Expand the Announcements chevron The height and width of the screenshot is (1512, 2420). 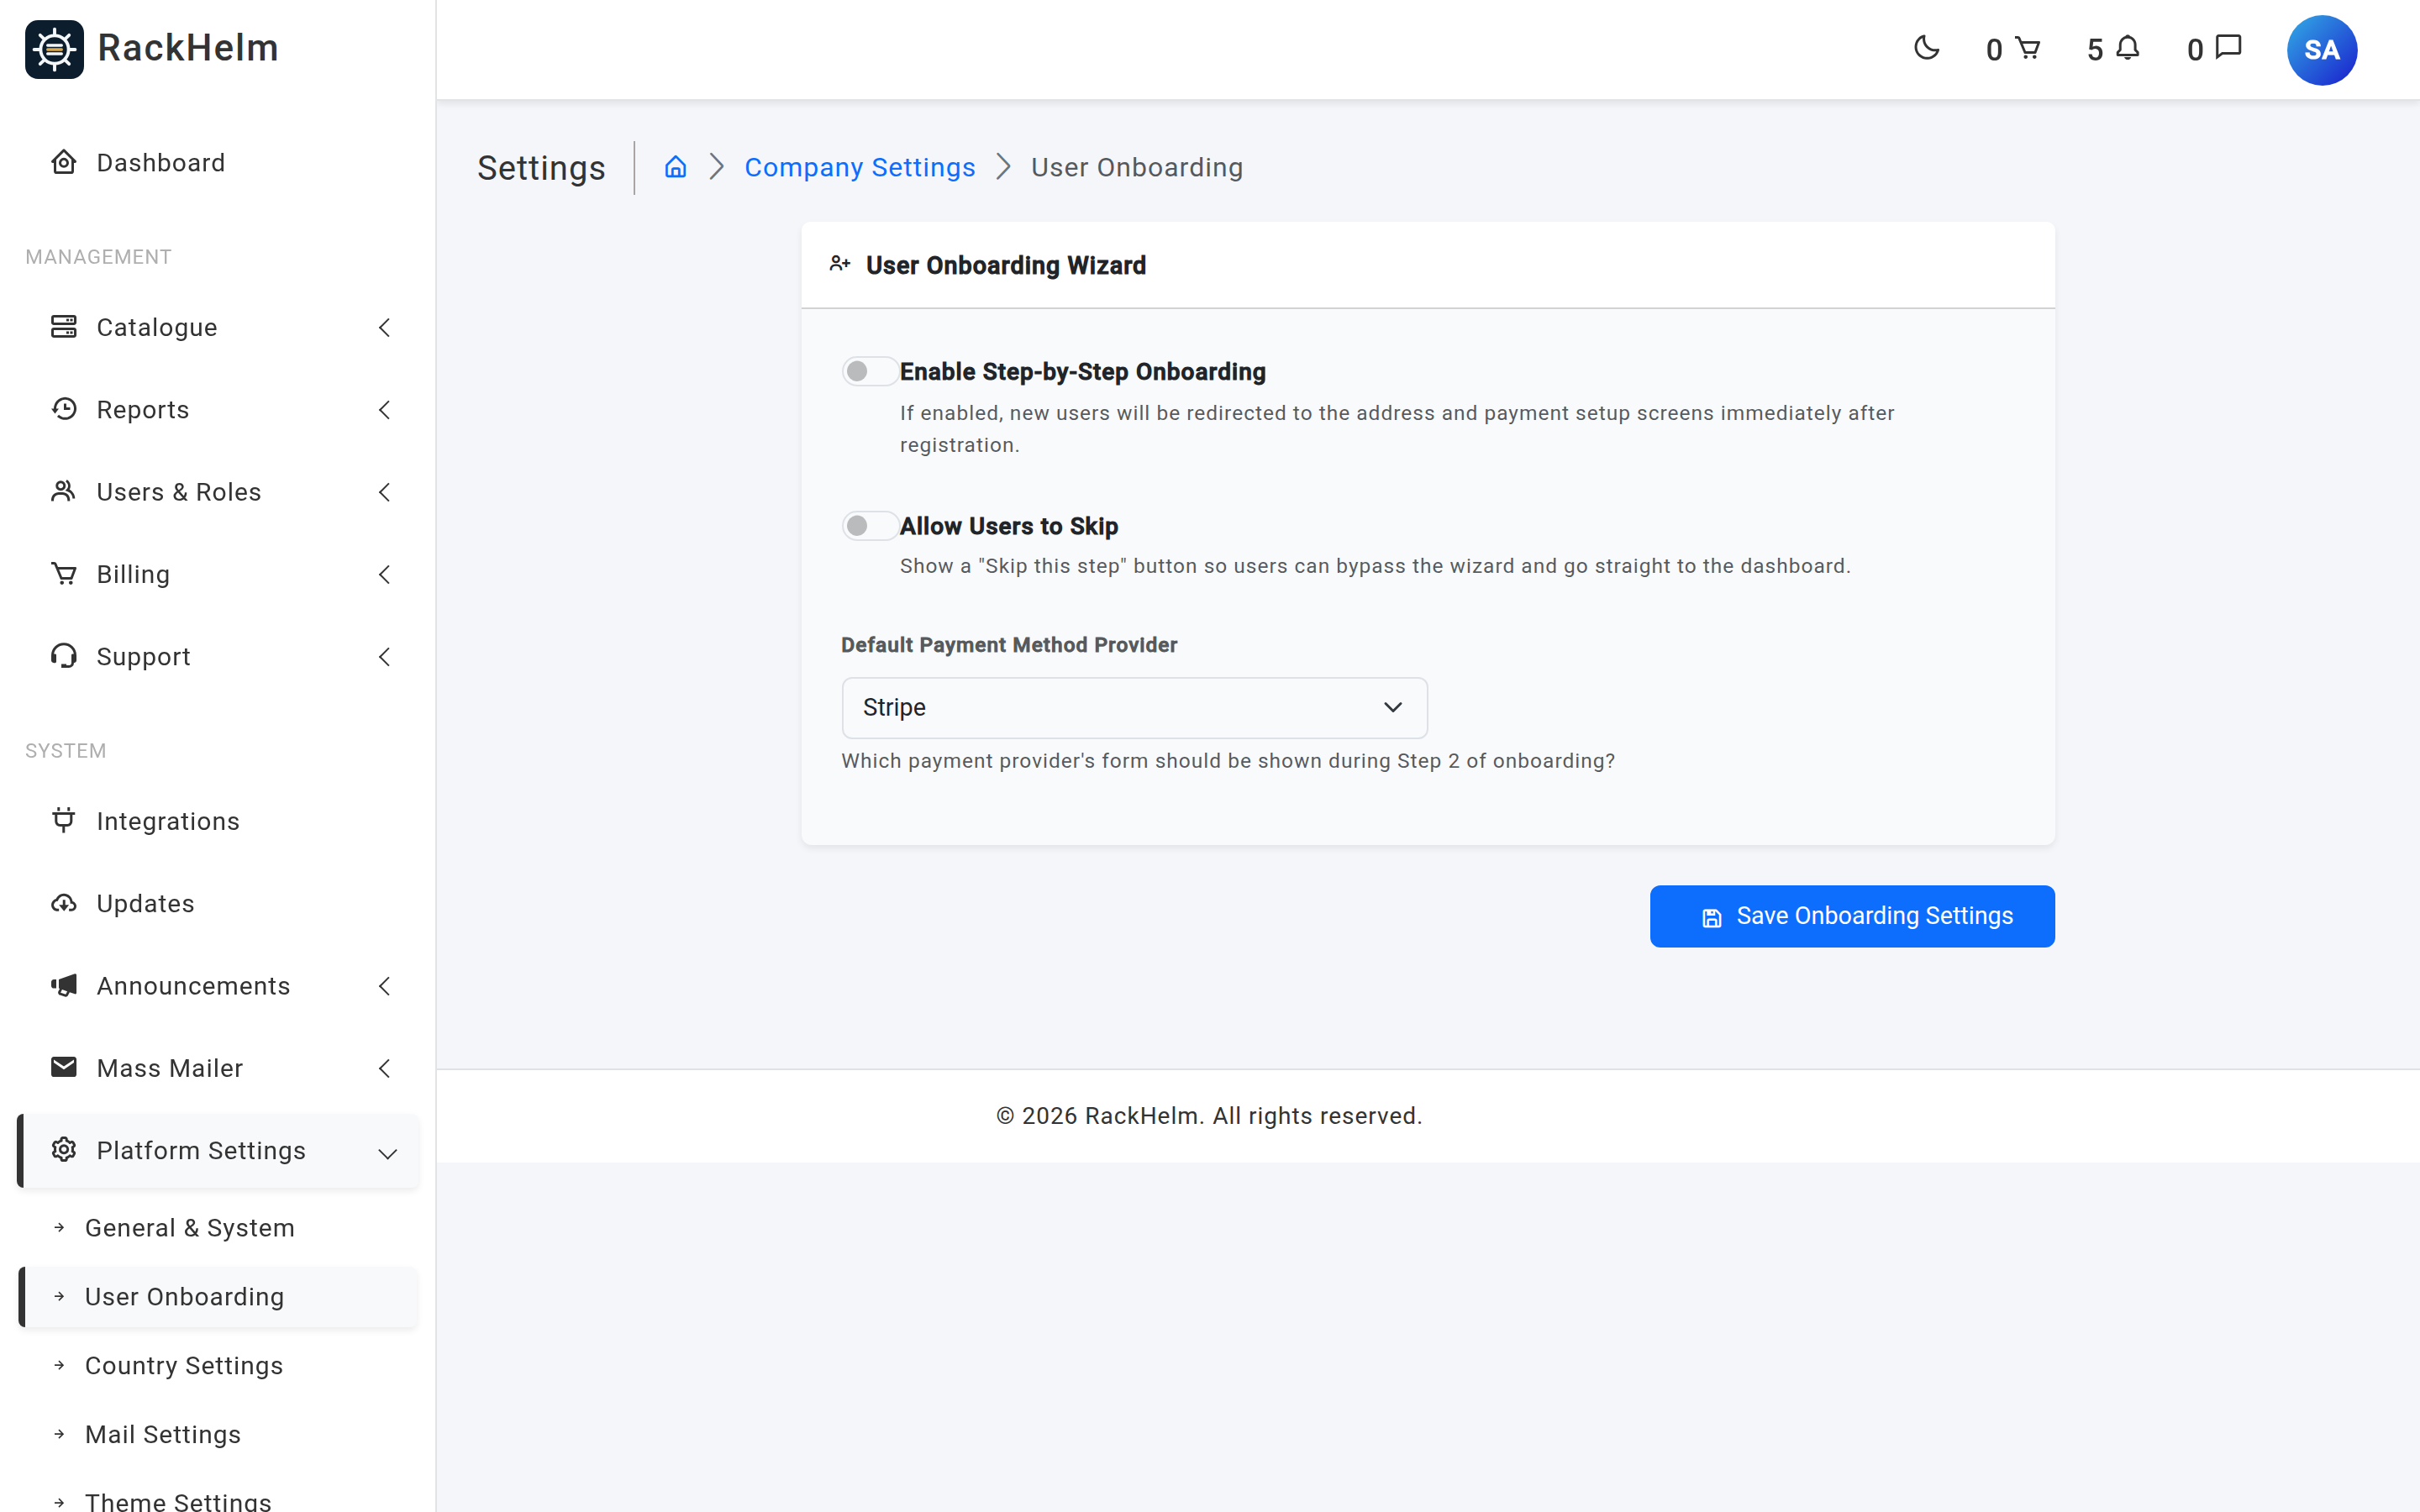(x=384, y=986)
